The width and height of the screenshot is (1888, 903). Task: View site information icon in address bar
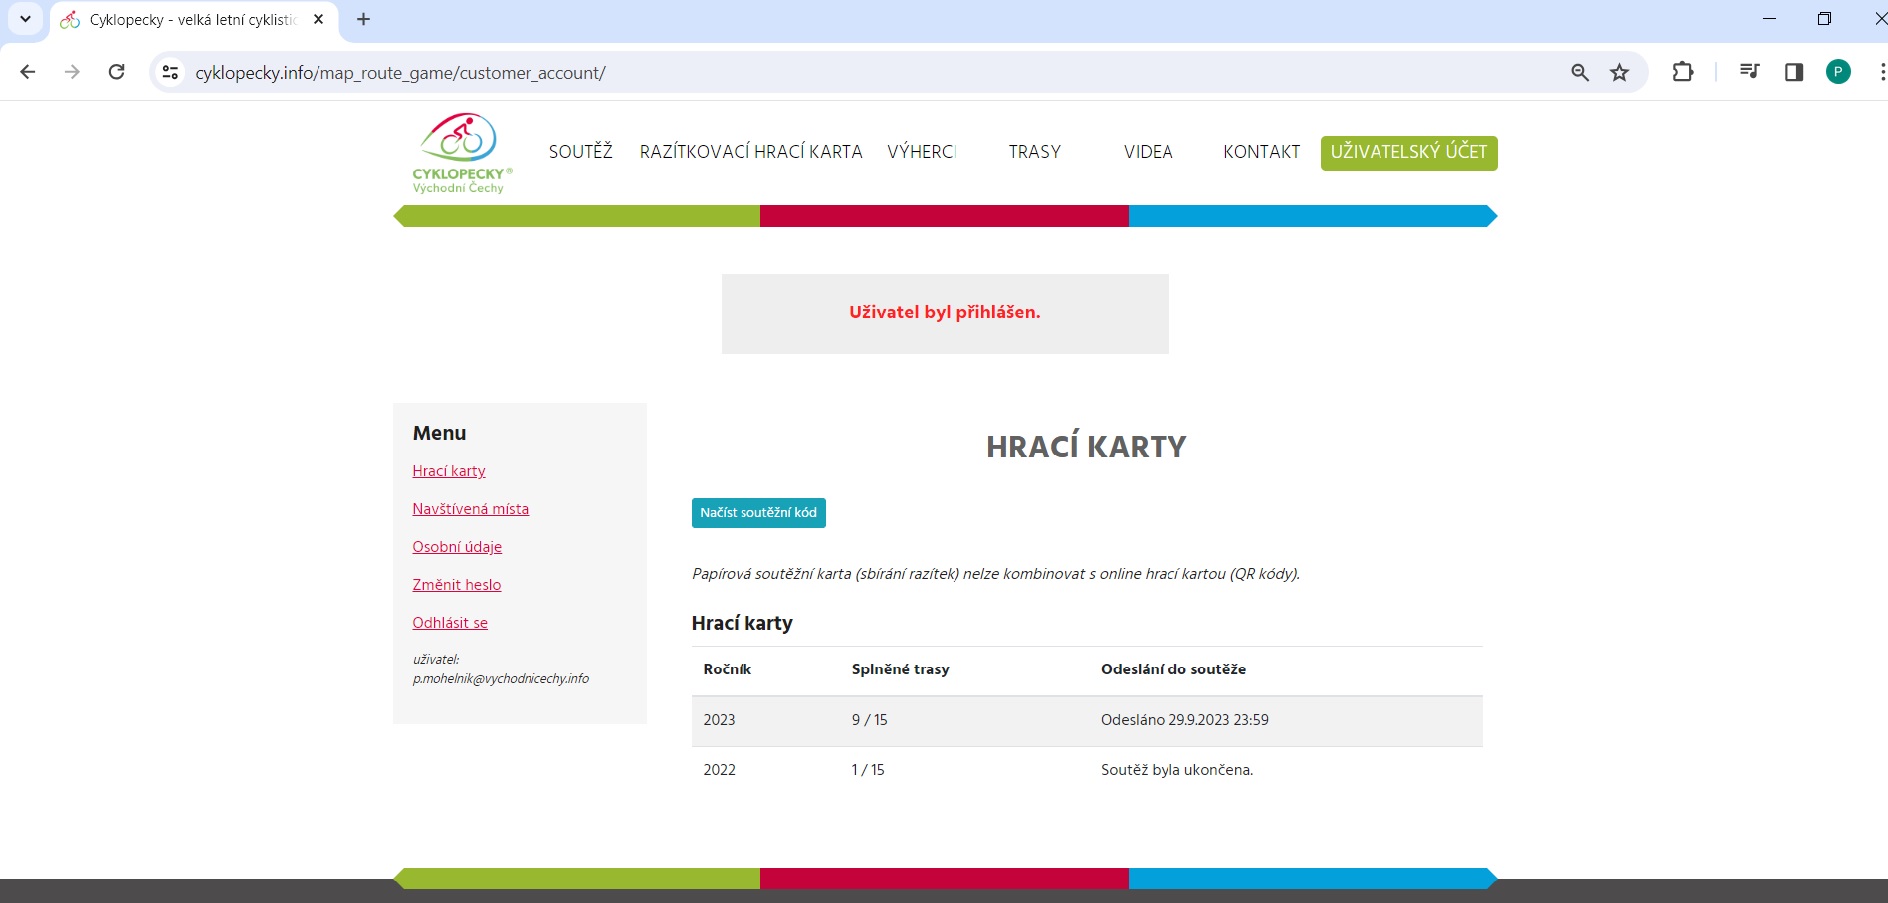pyautogui.click(x=171, y=72)
